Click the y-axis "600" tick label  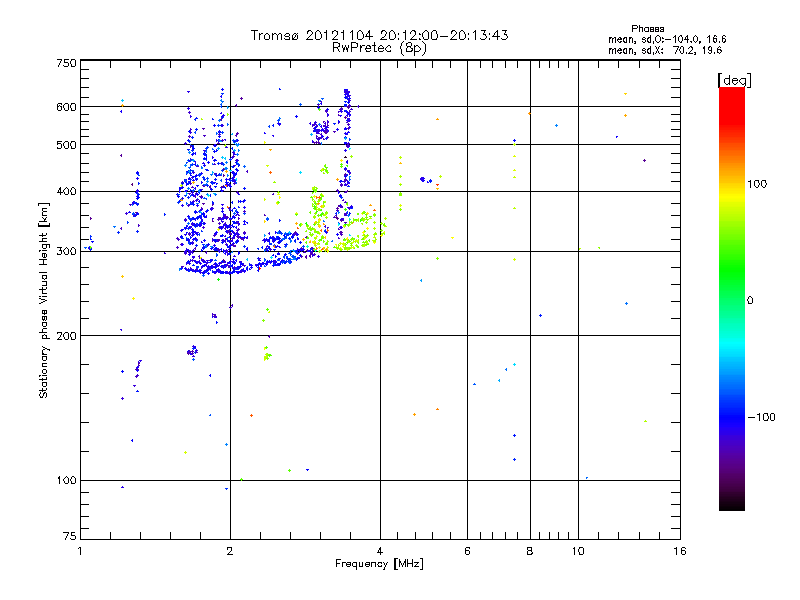[x=66, y=107]
